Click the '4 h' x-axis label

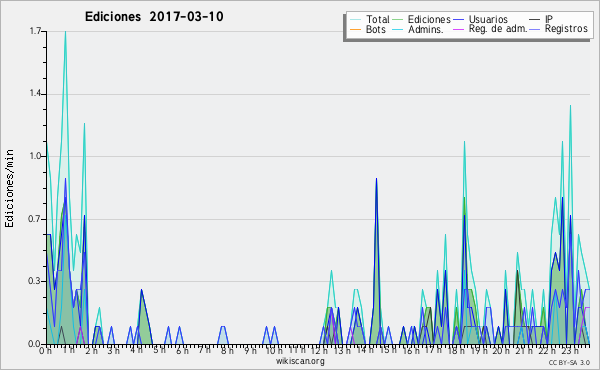pos(136,350)
